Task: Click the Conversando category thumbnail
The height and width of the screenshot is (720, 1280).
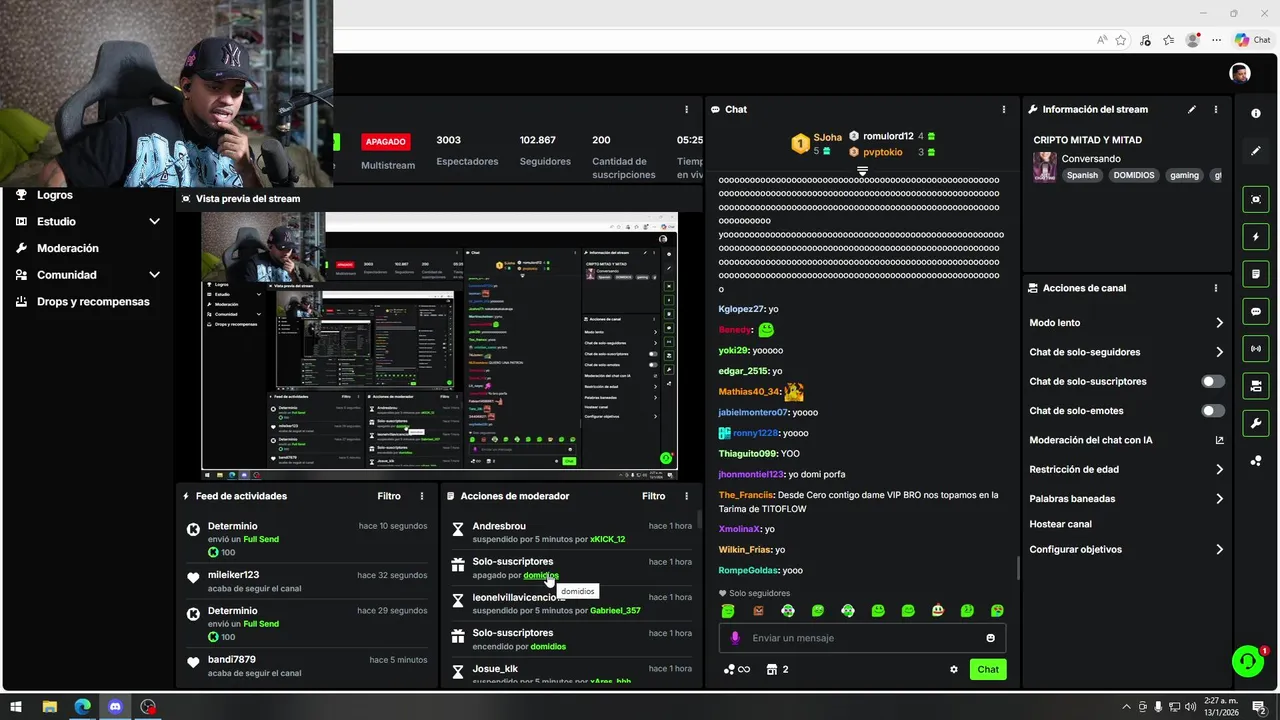Action: click(1045, 166)
